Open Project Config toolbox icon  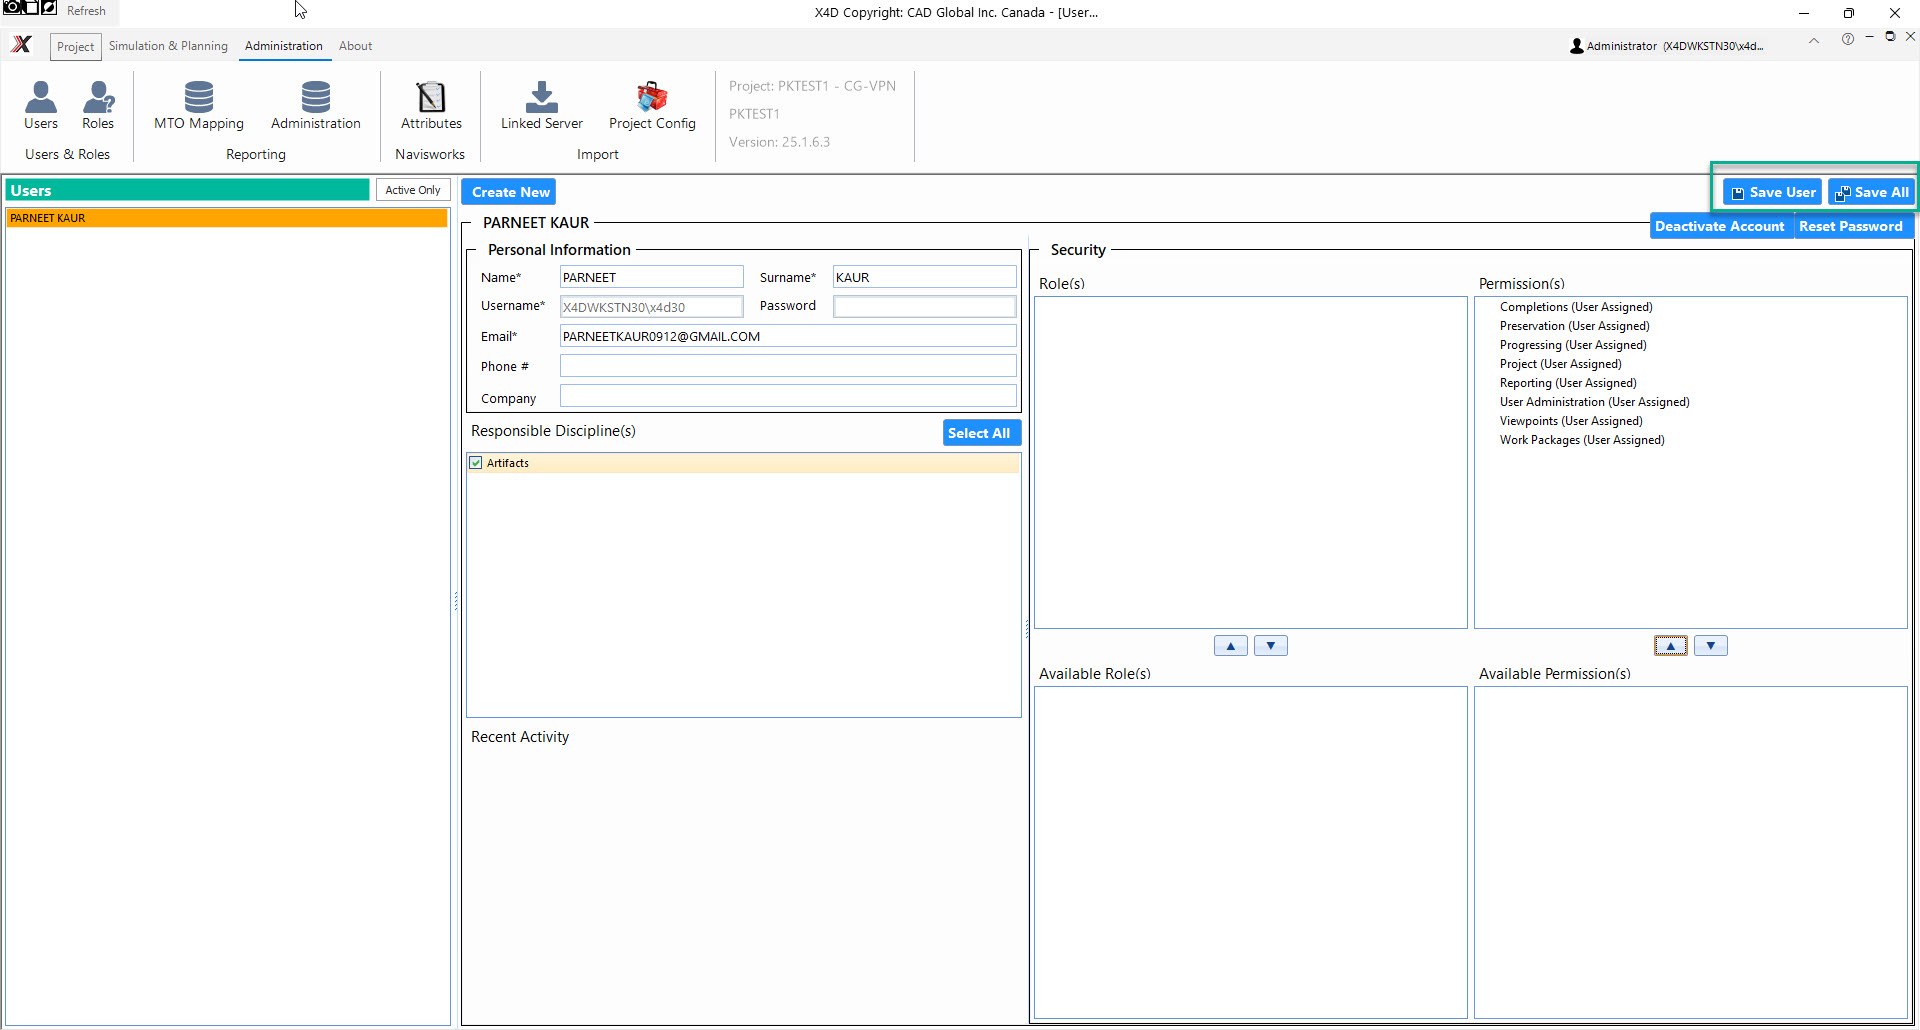tap(652, 105)
